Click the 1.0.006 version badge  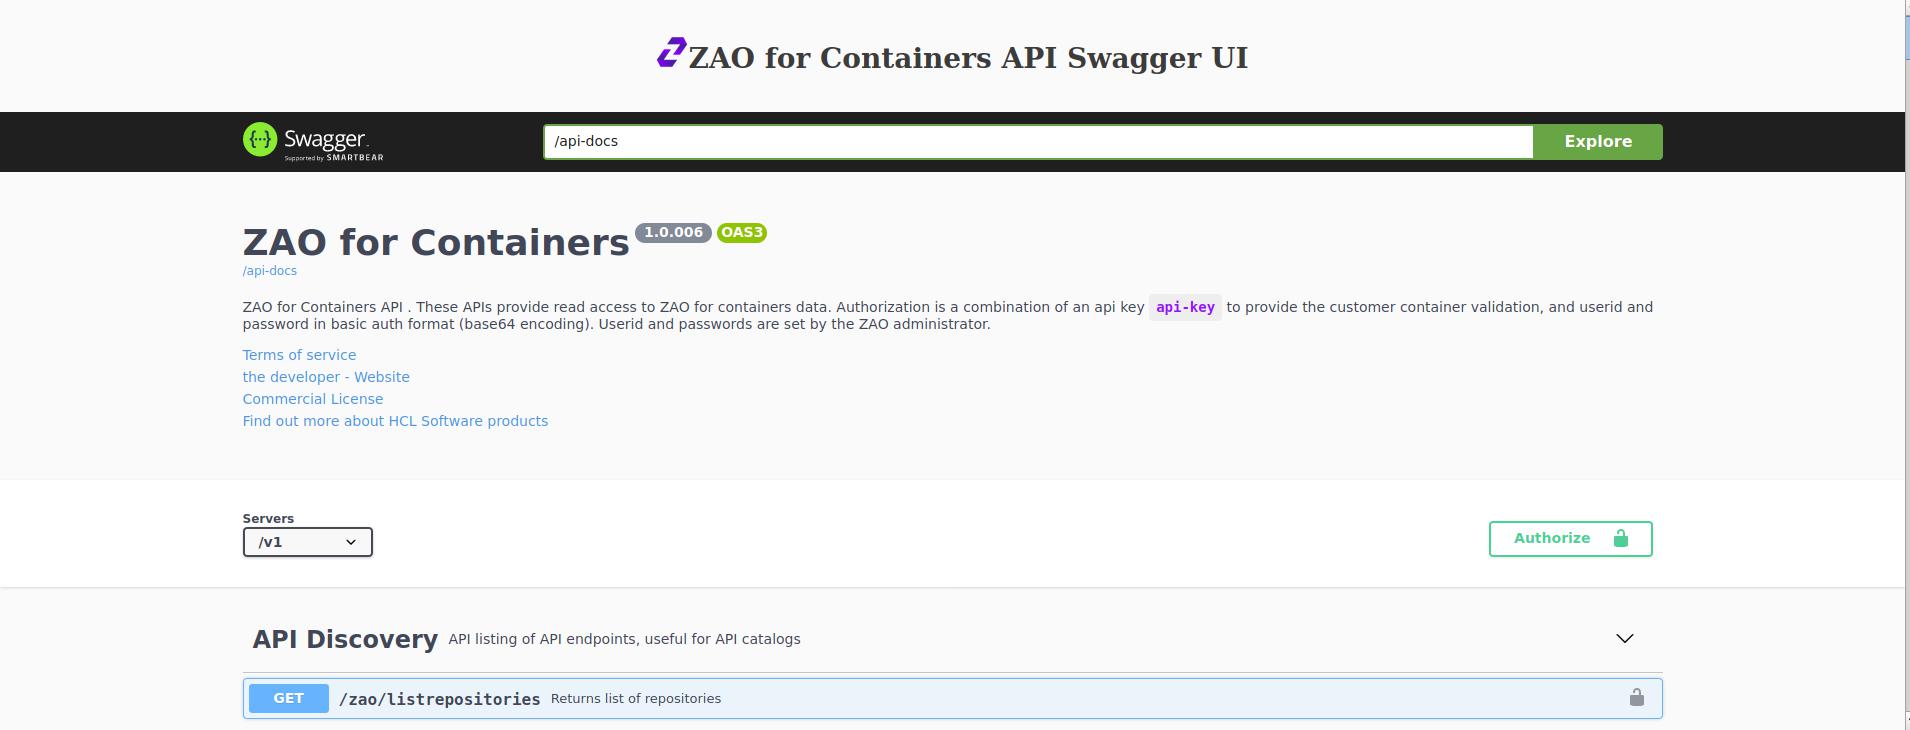coord(673,233)
